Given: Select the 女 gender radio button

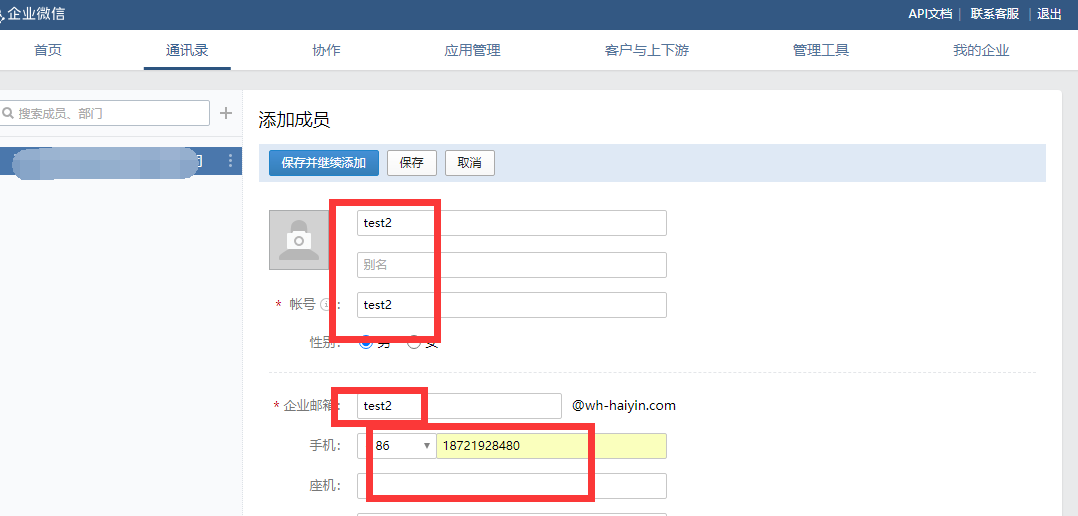Looking at the screenshot, I should click(413, 342).
